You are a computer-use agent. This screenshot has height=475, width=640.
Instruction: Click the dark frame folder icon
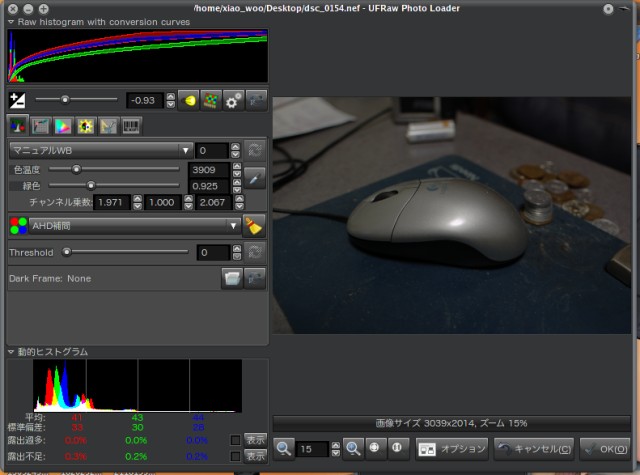pos(232,278)
